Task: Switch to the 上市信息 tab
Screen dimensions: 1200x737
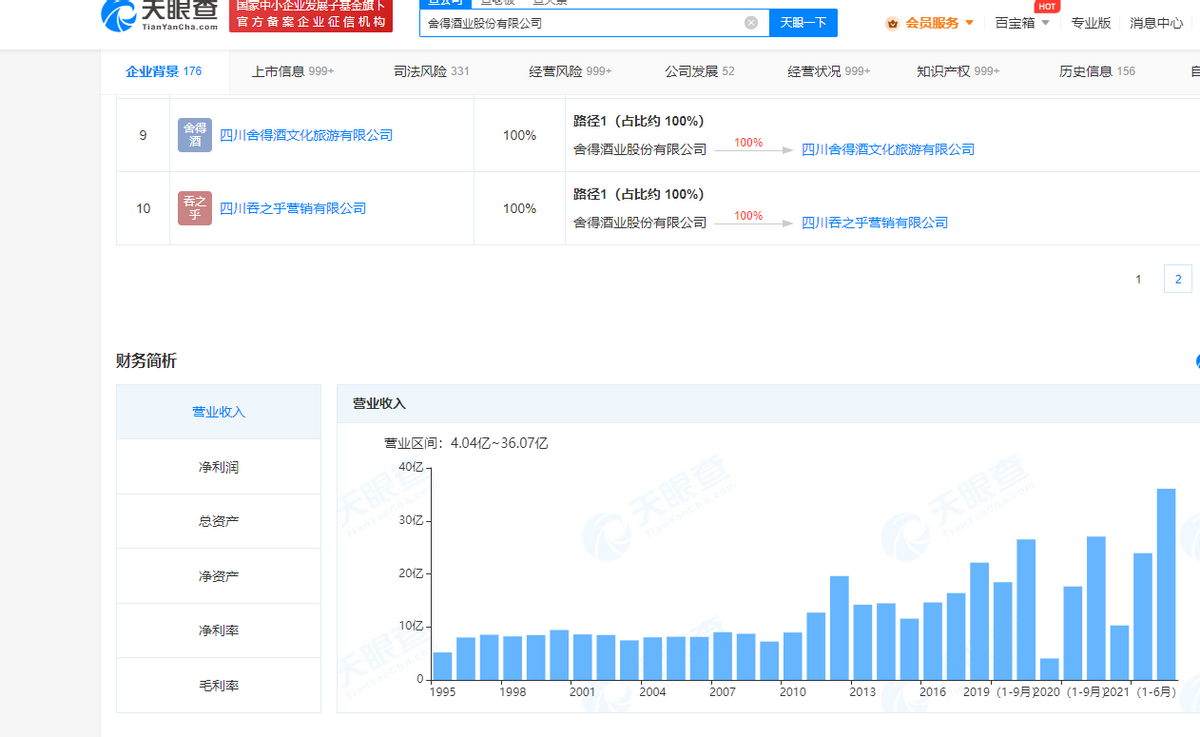Action: click(293, 72)
